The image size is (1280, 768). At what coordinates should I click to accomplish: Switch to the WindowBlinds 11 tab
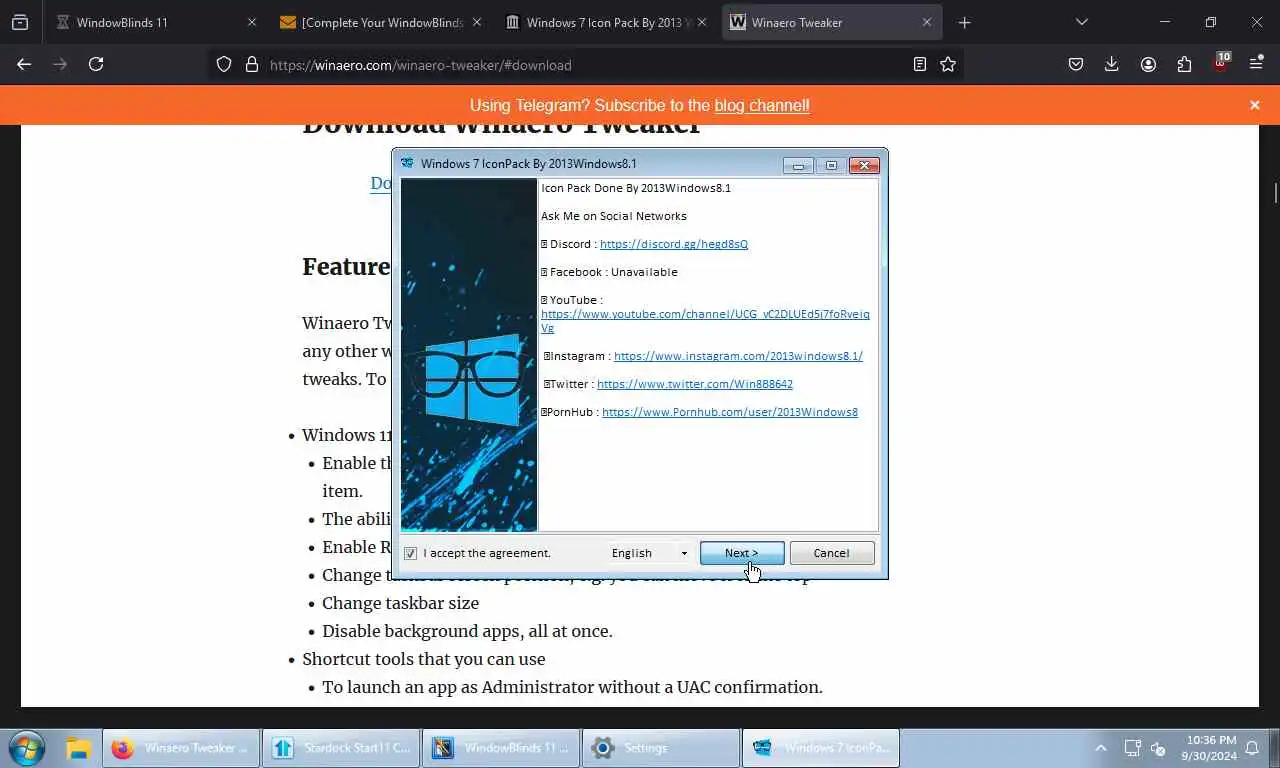click(x=150, y=22)
